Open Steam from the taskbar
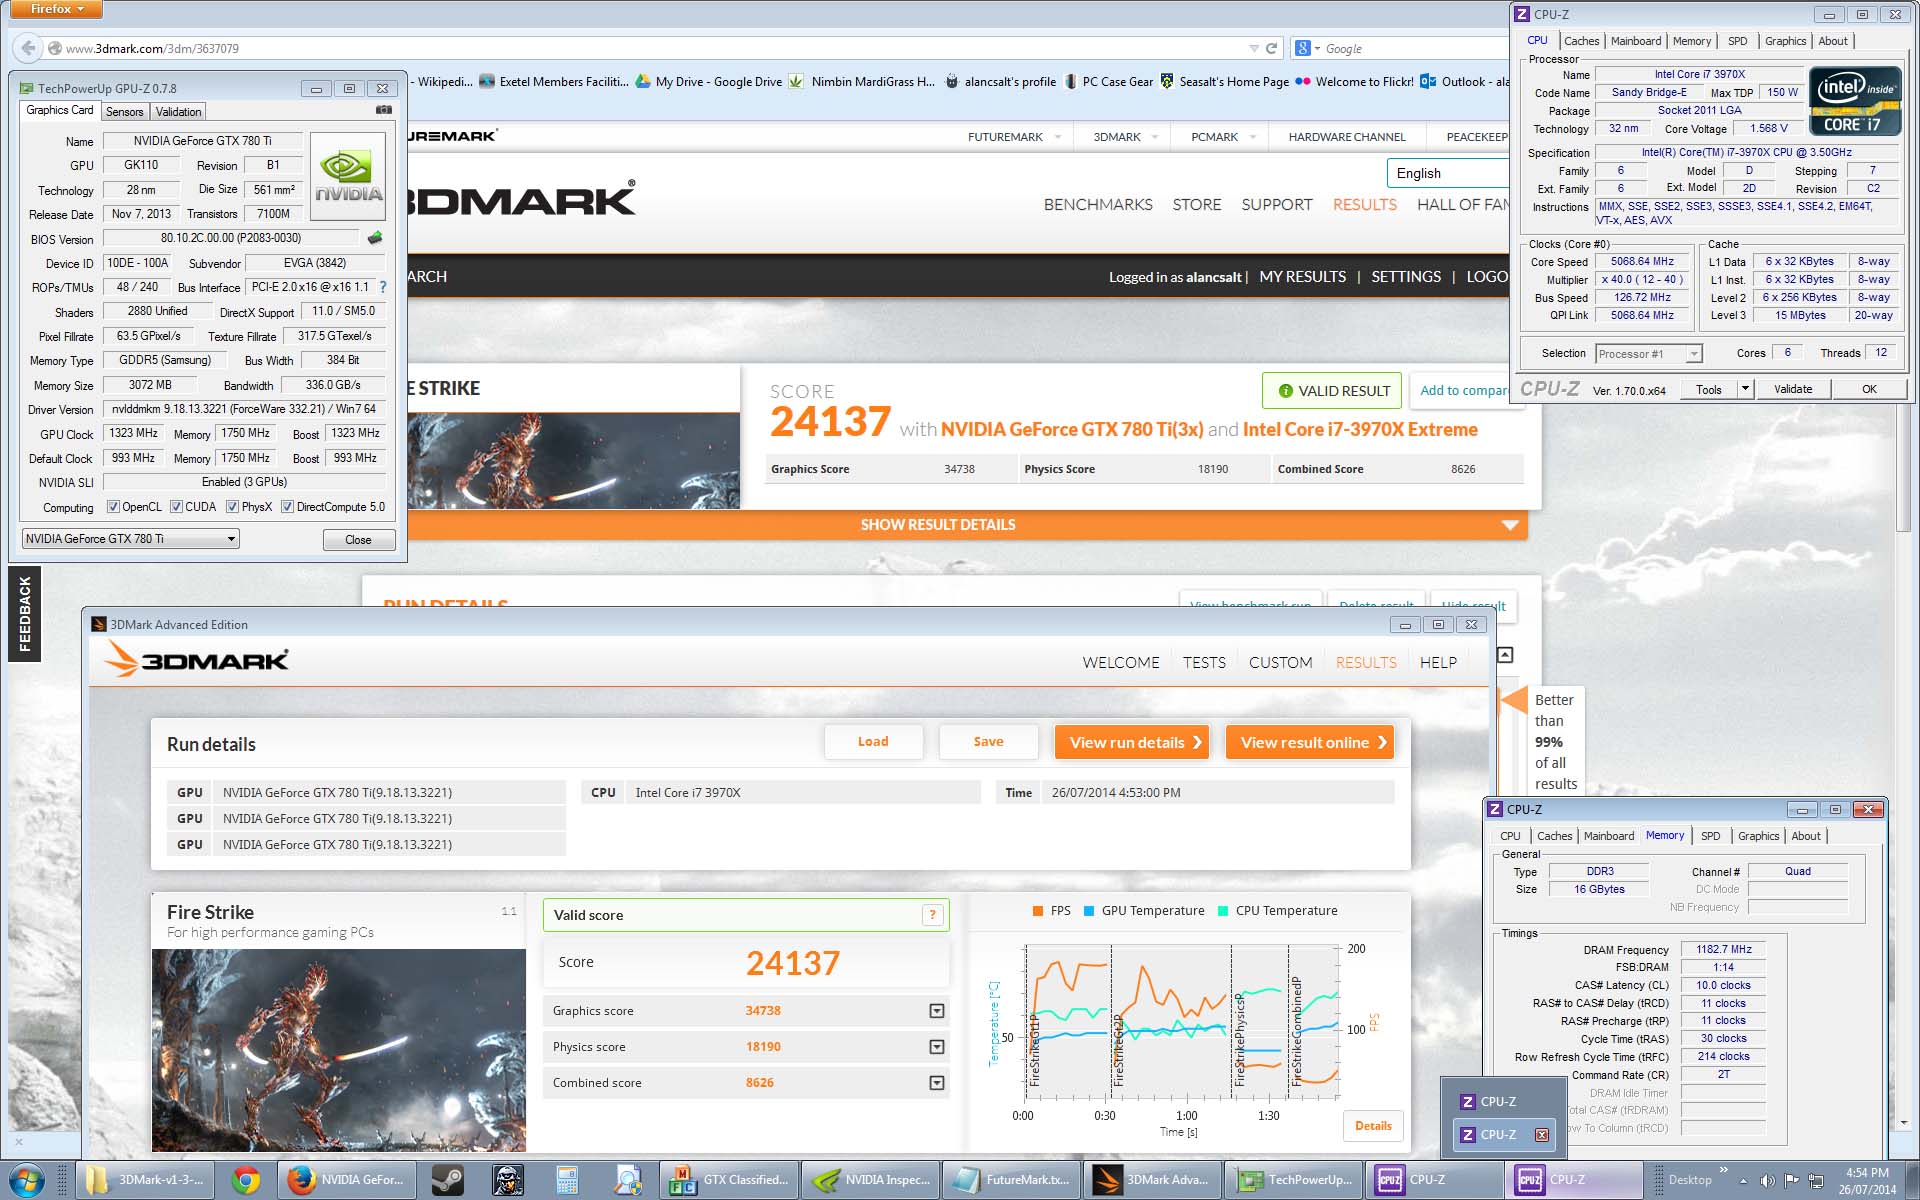The image size is (1920, 1200). [x=447, y=1180]
